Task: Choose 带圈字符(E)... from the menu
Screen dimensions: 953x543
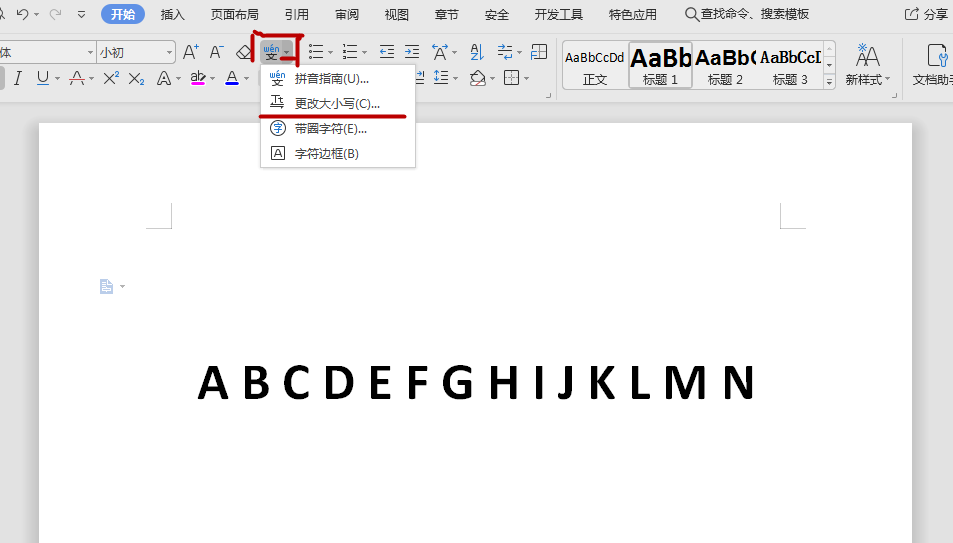Action: [x=337, y=129]
